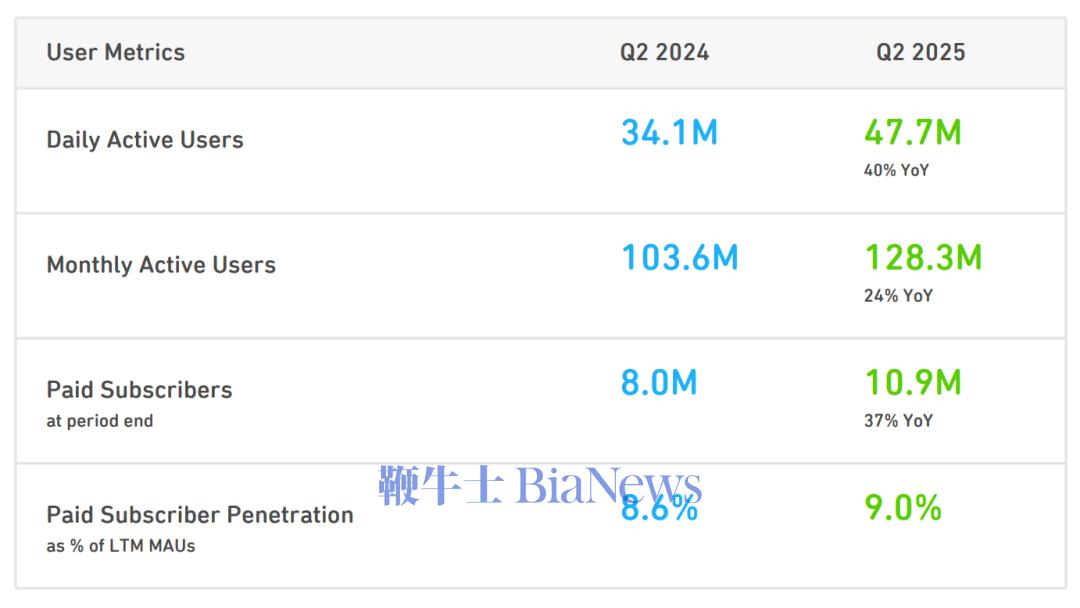Click the 8.0M paid subscribers value
This screenshot has height=608, width=1080.
click(659, 383)
